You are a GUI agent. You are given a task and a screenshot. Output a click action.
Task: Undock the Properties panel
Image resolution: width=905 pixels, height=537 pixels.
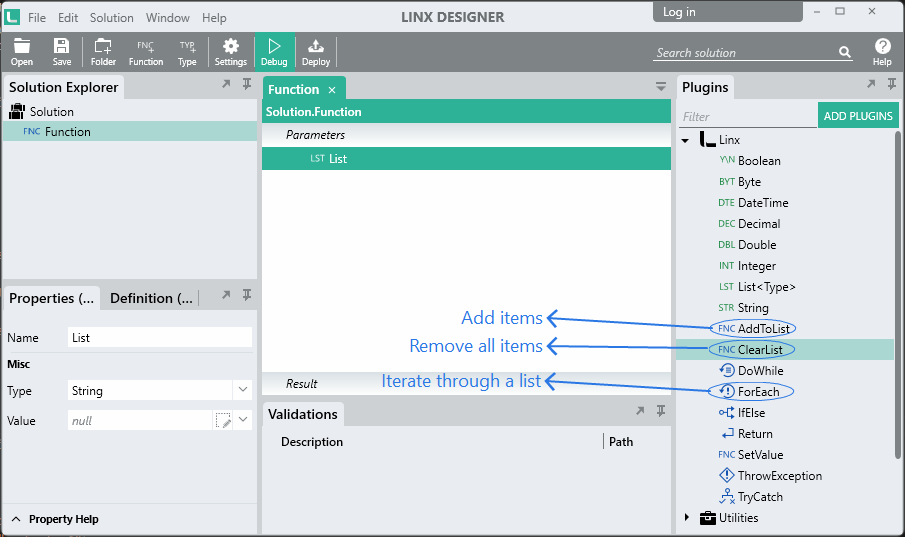tap(226, 295)
